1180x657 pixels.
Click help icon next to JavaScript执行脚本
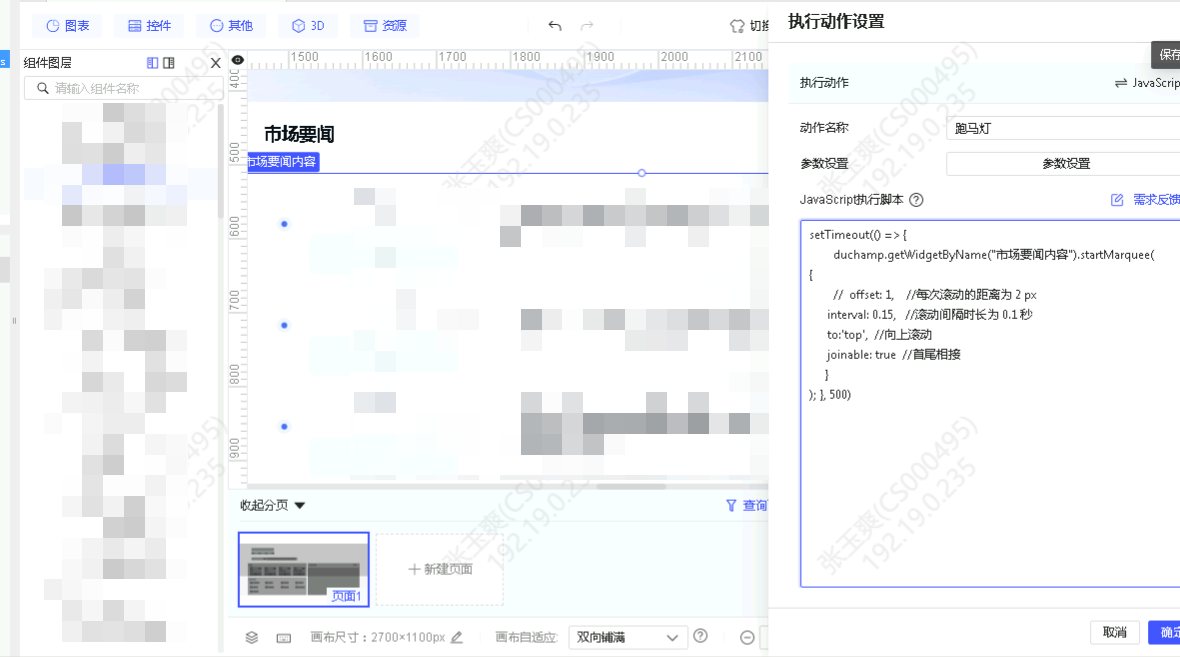916,200
